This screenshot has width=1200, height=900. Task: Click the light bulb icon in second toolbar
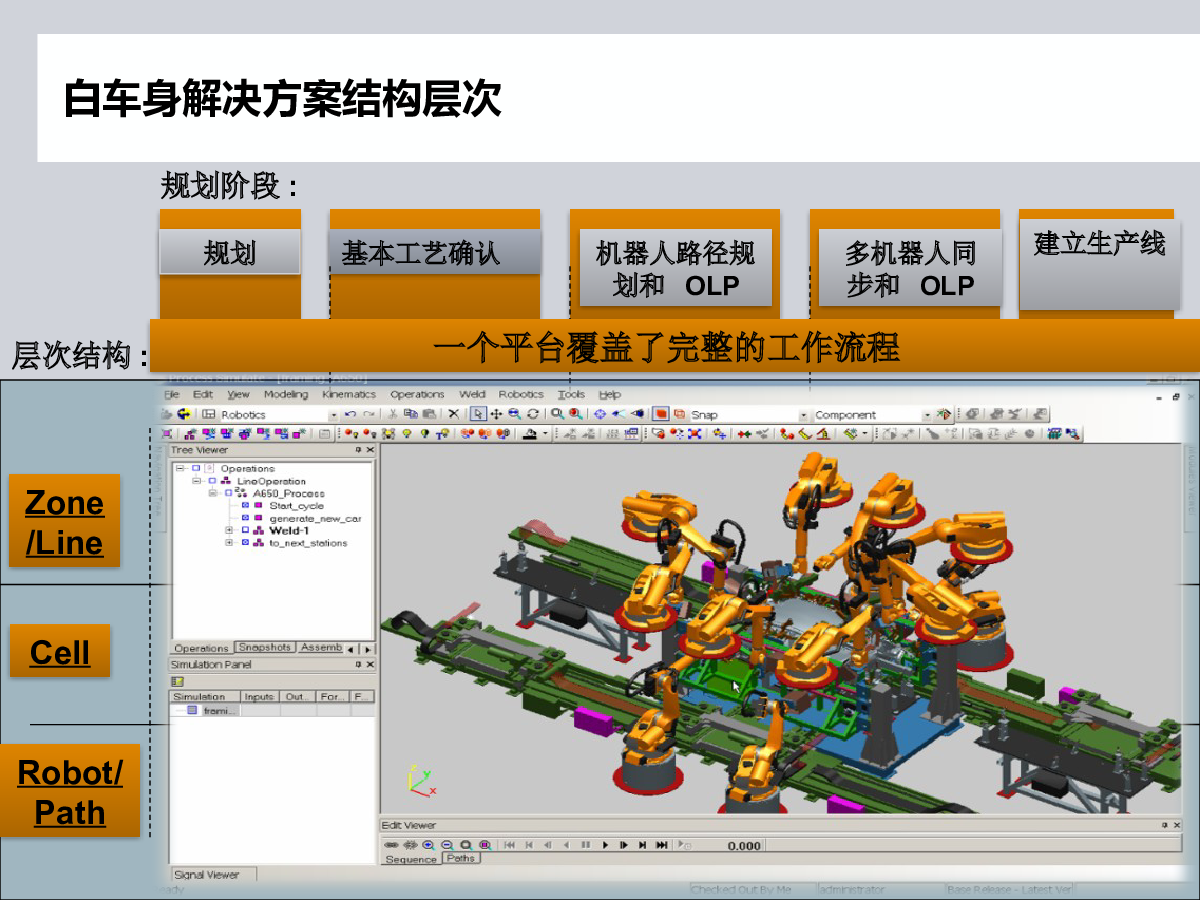[x=408, y=434]
